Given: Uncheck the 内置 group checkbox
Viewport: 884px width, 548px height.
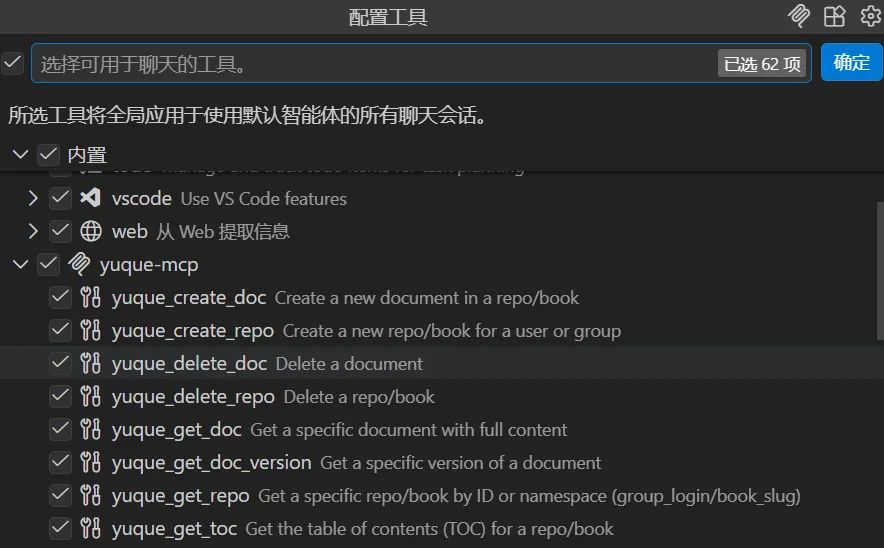Looking at the screenshot, I should pyautogui.click(x=48, y=154).
